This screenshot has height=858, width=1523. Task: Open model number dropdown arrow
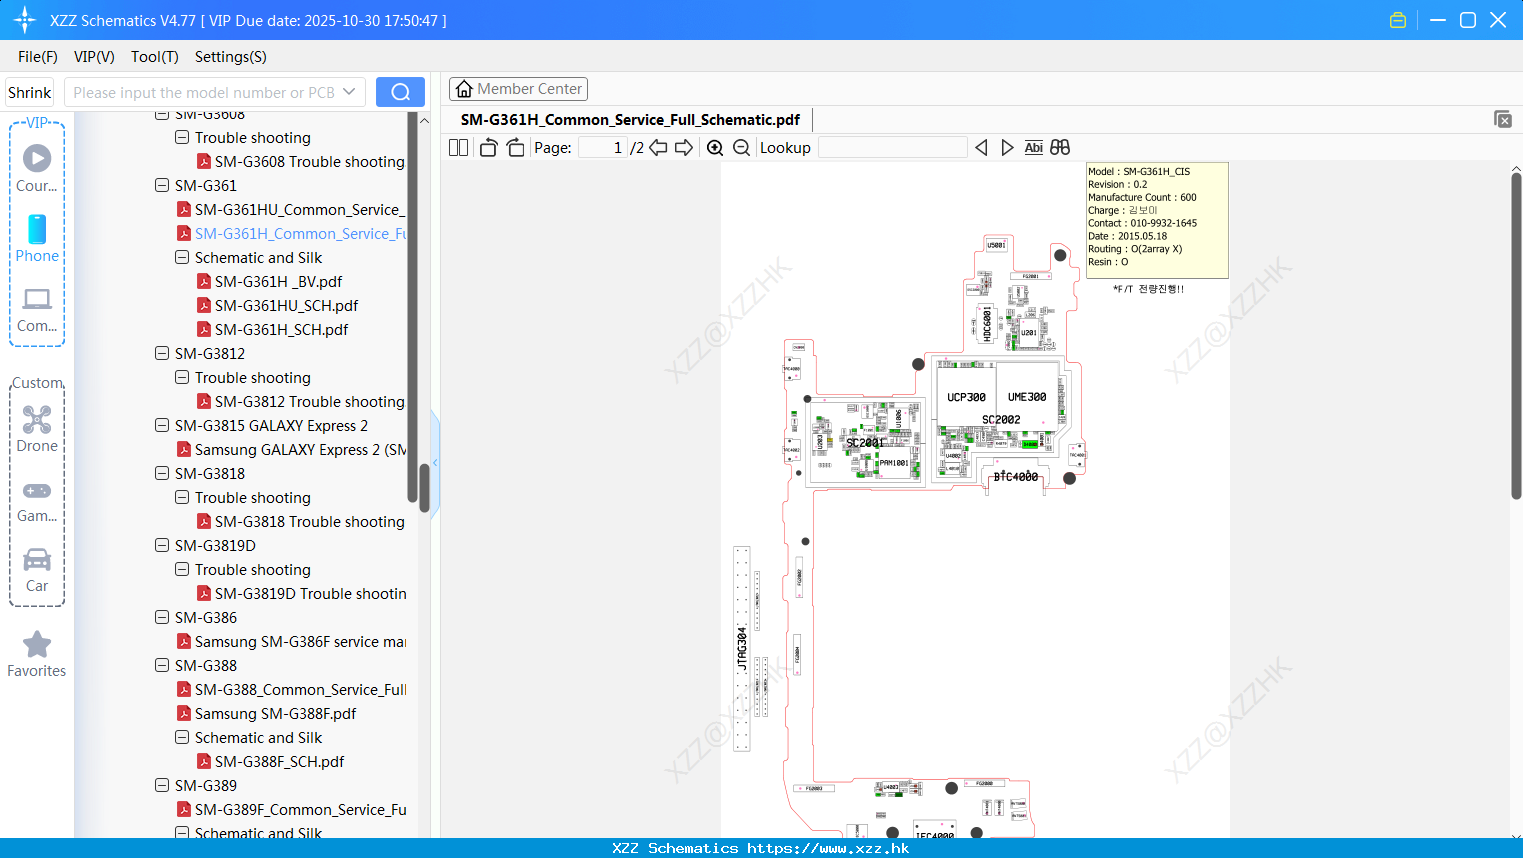click(x=349, y=92)
